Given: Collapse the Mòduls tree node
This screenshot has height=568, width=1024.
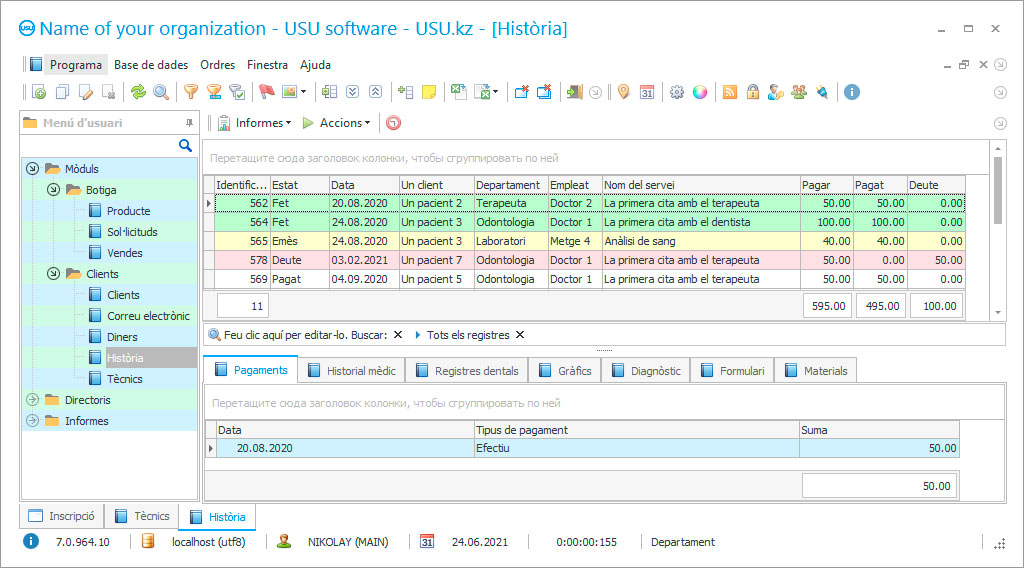Looking at the screenshot, I should (x=32, y=169).
